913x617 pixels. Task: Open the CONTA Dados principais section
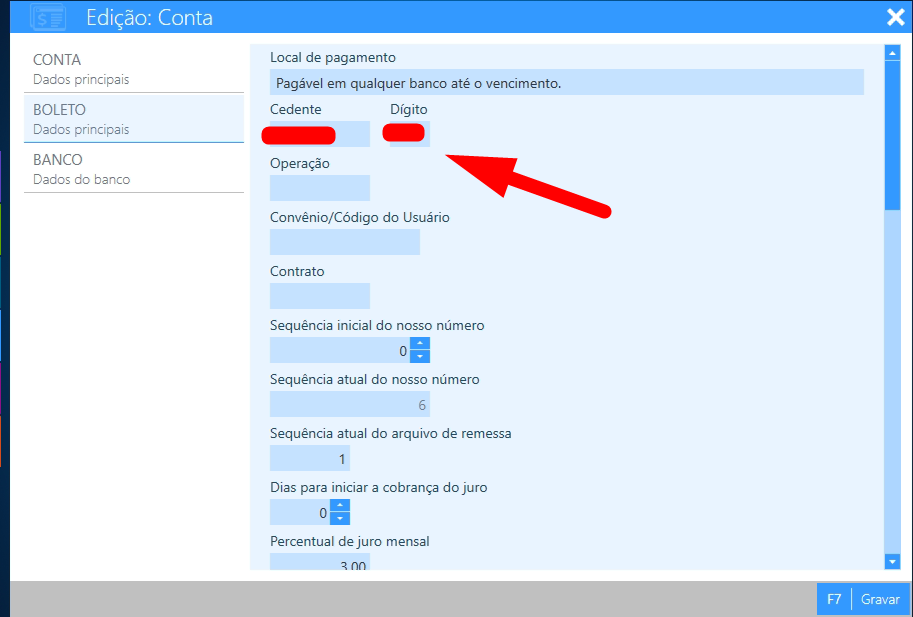[x=133, y=69]
